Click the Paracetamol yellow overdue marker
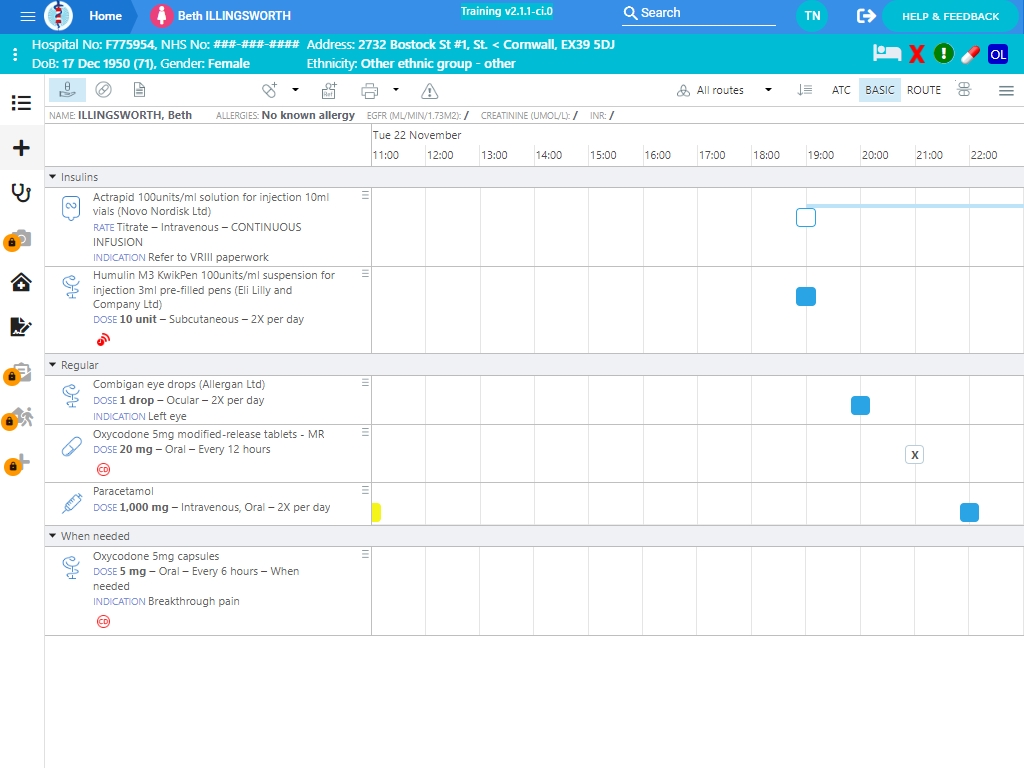This screenshot has width=1024, height=768. [376, 513]
